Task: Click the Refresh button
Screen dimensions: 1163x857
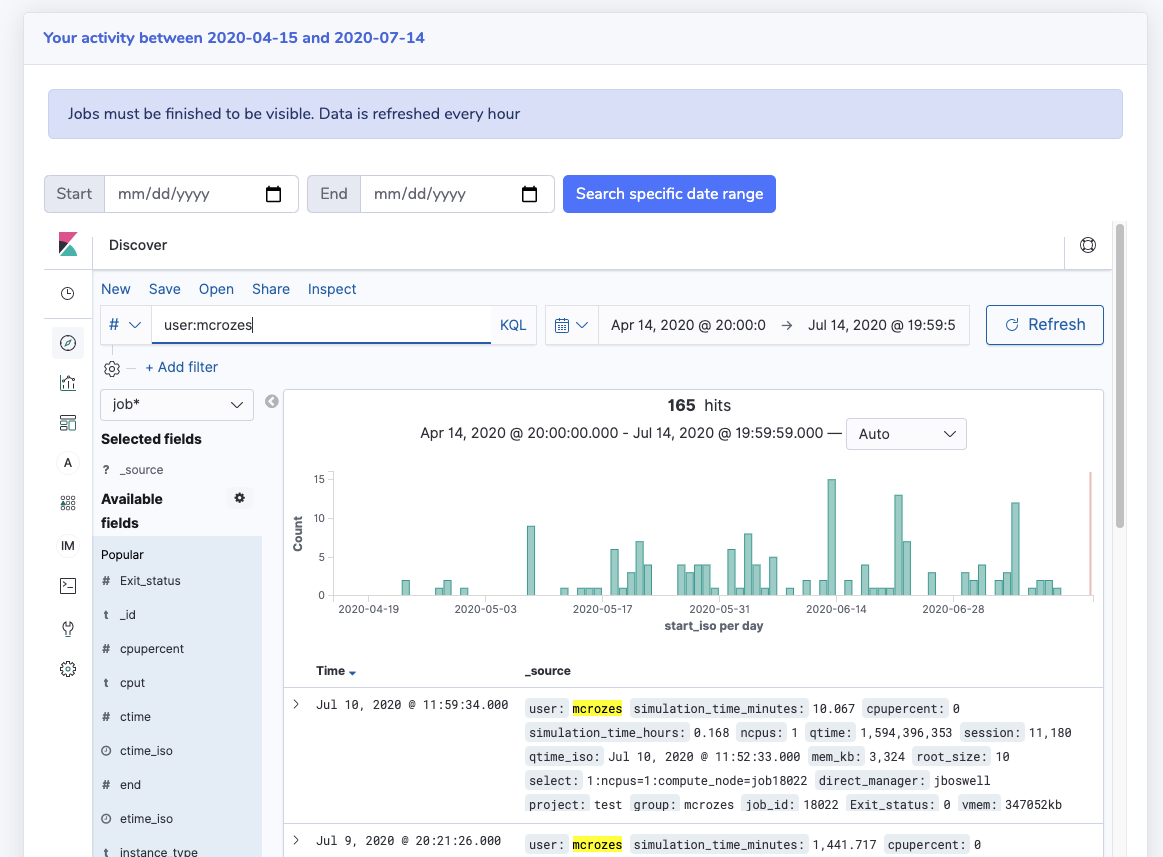Action: [1044, 325]
